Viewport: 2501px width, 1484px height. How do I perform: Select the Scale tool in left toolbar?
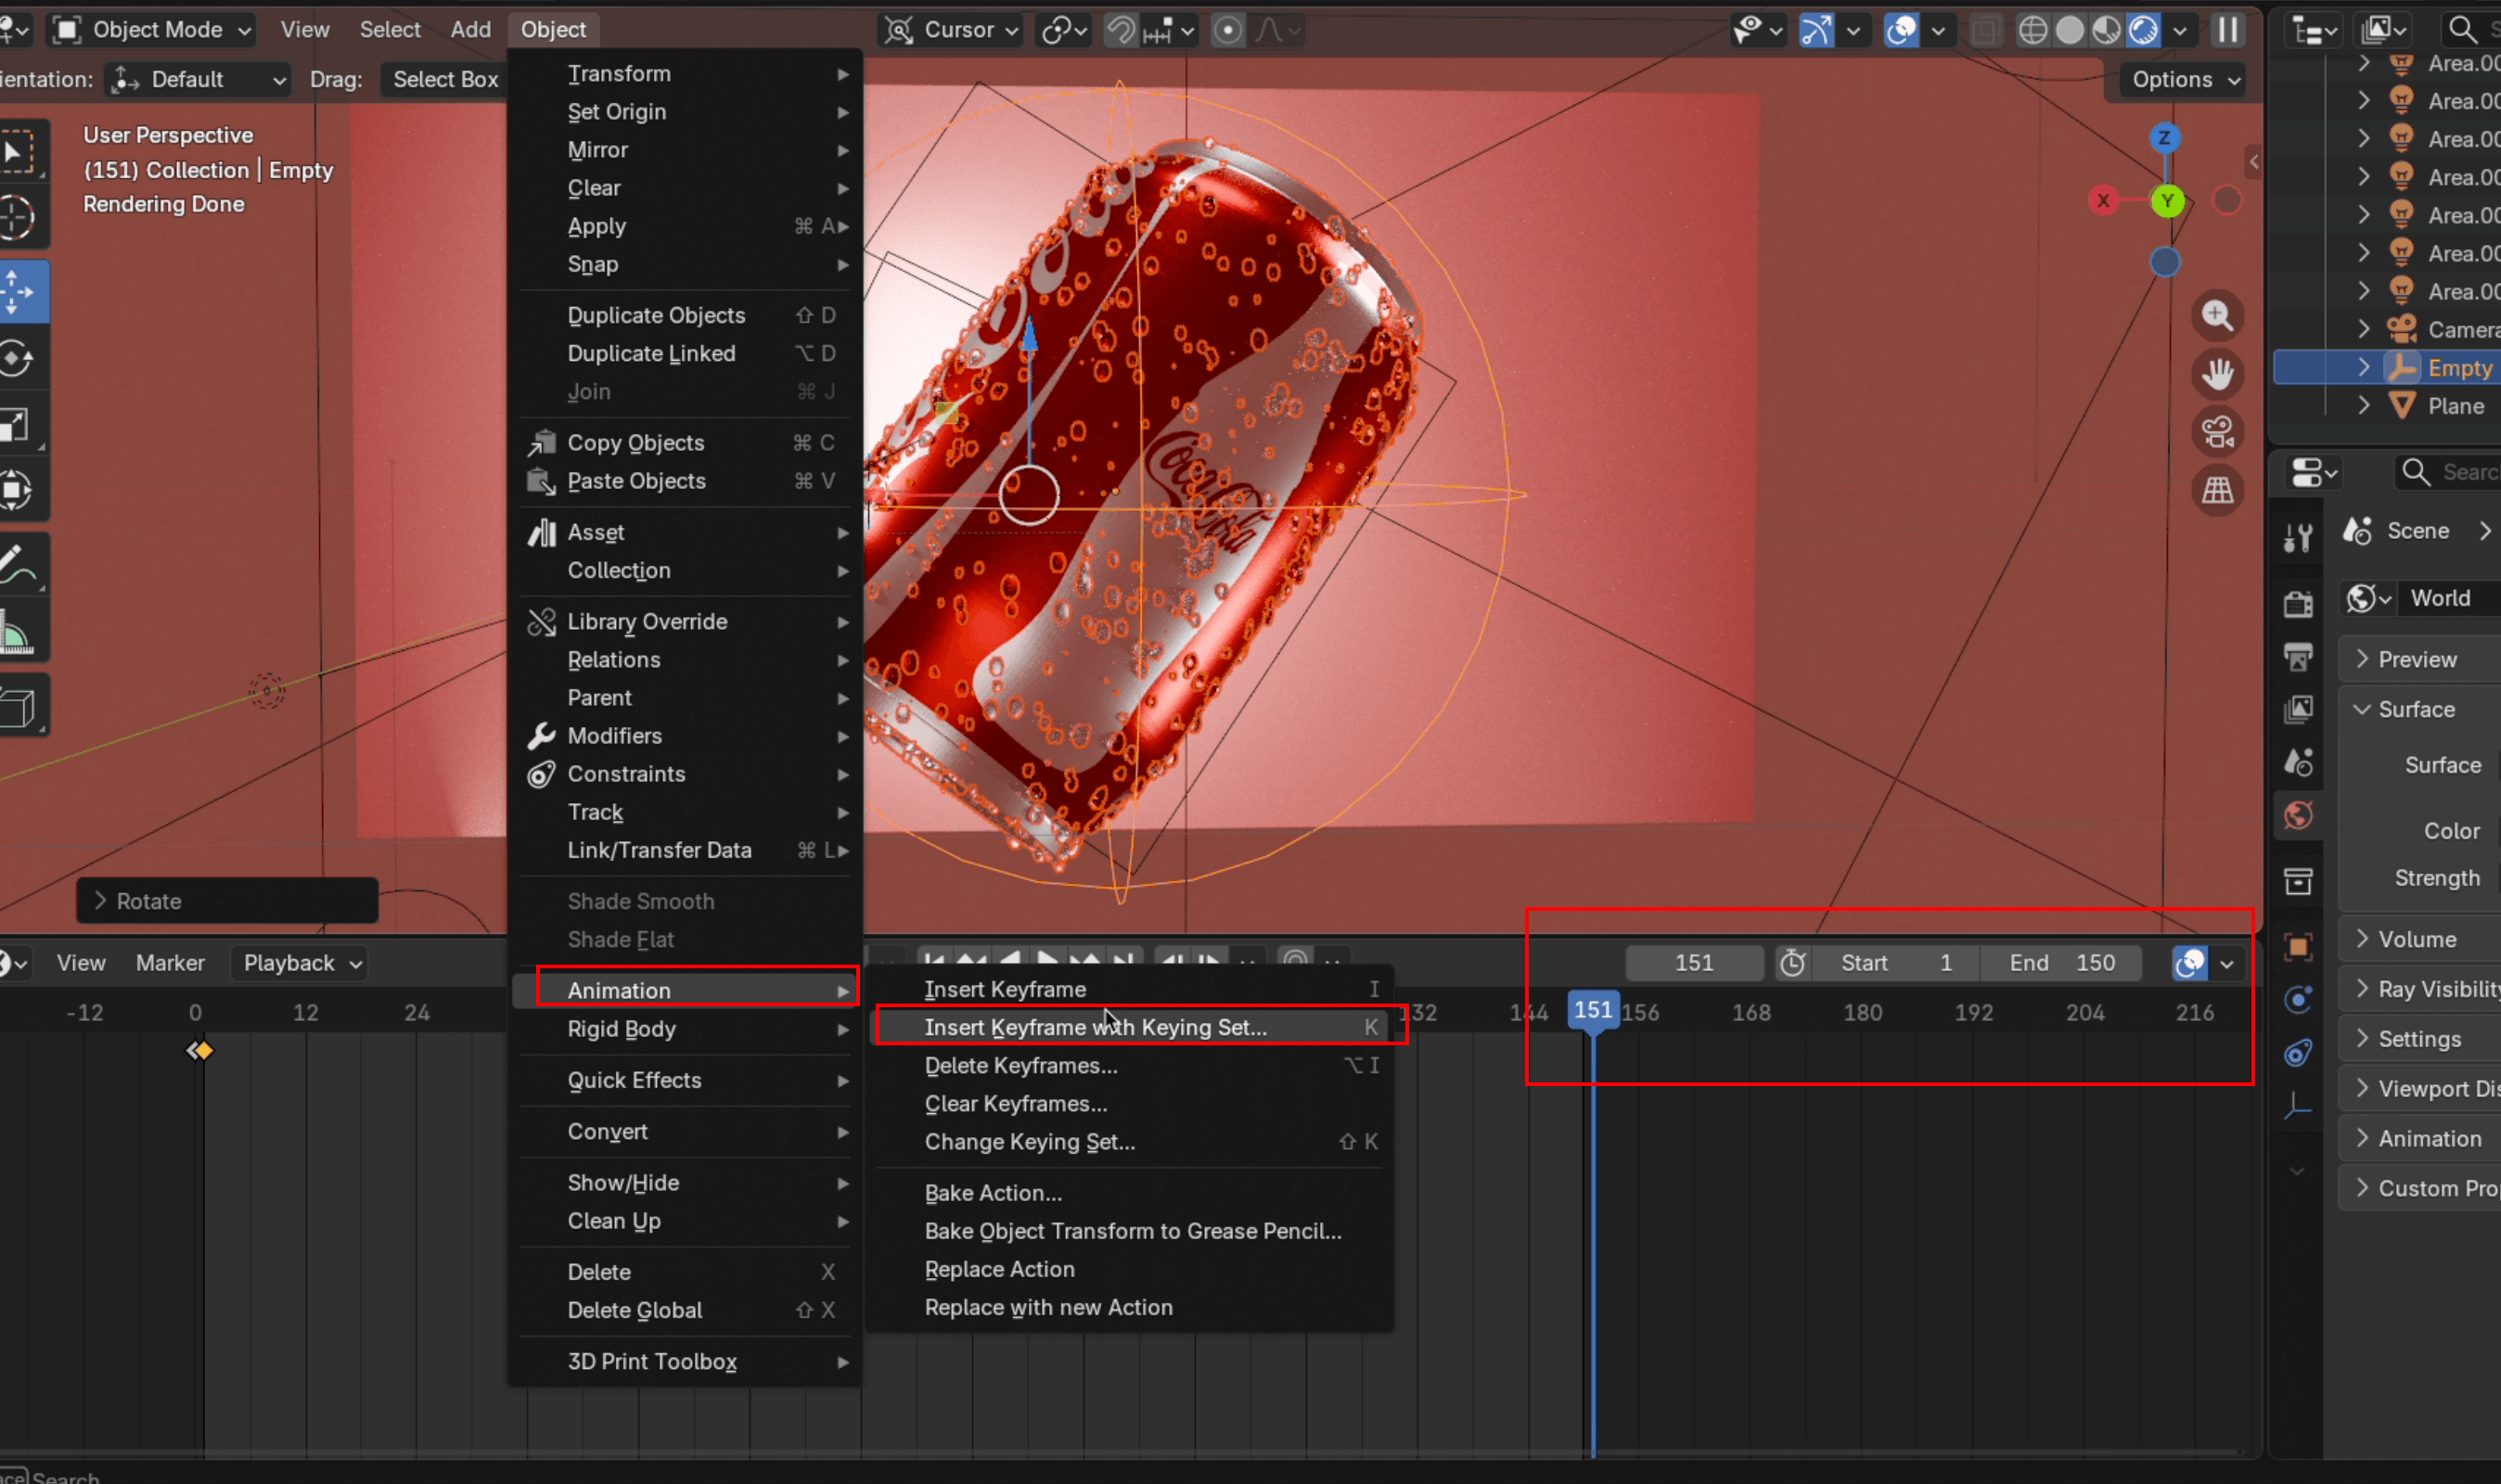click(x=18, y=424)
